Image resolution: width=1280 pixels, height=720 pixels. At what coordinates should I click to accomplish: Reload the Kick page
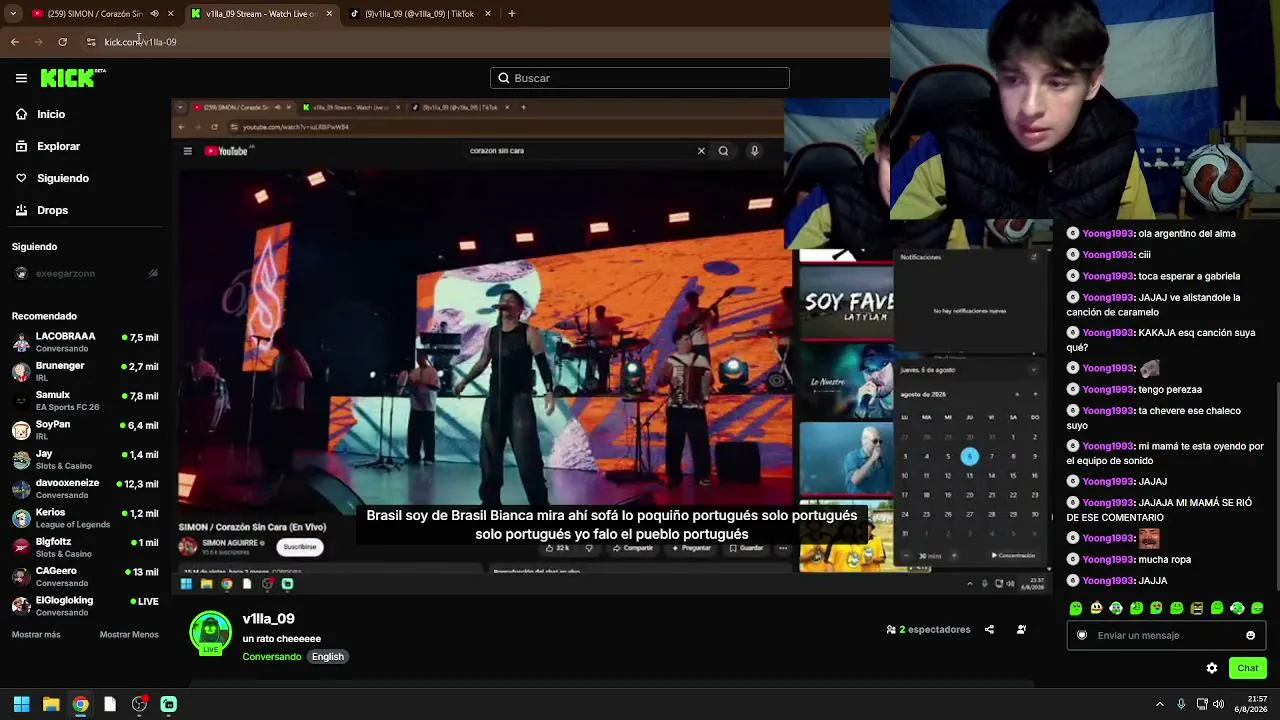point(62,42)
